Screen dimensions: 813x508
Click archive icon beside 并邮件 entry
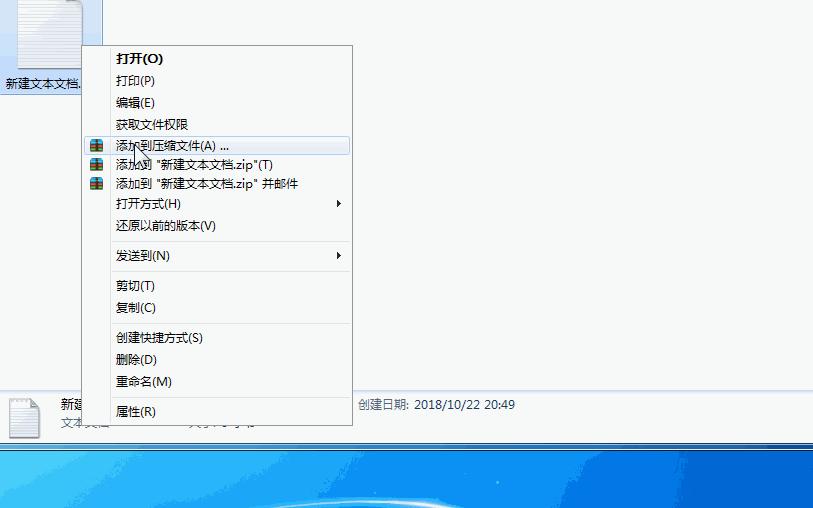96,184
